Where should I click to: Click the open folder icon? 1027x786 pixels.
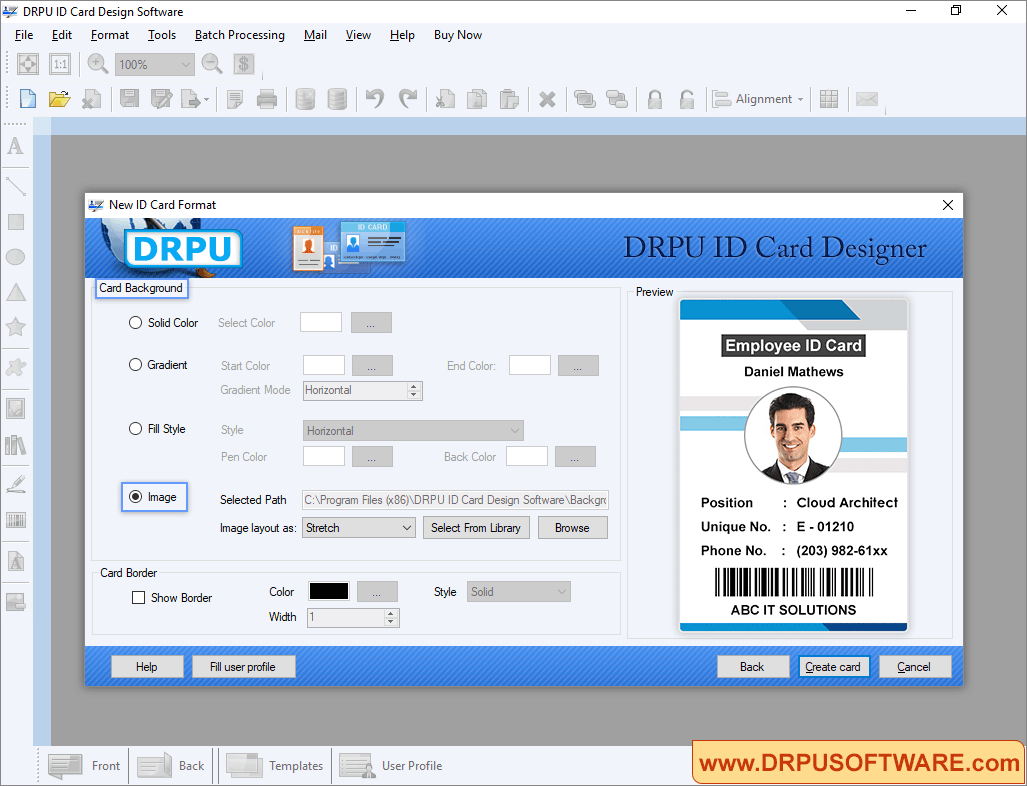pyautogui.click(x=59, y=99)
